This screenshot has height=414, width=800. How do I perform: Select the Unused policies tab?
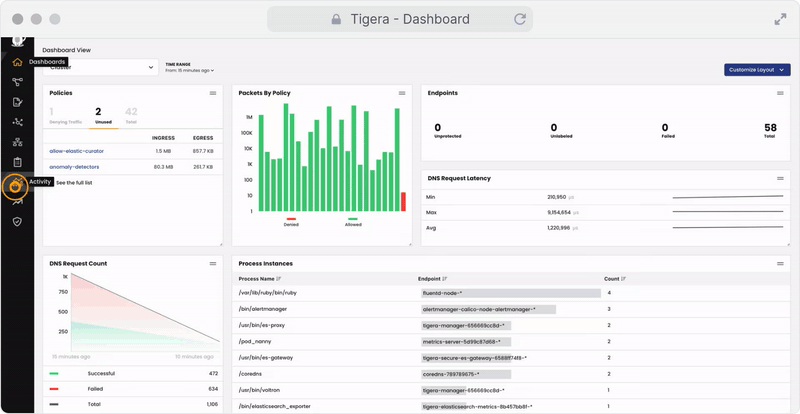103,116
